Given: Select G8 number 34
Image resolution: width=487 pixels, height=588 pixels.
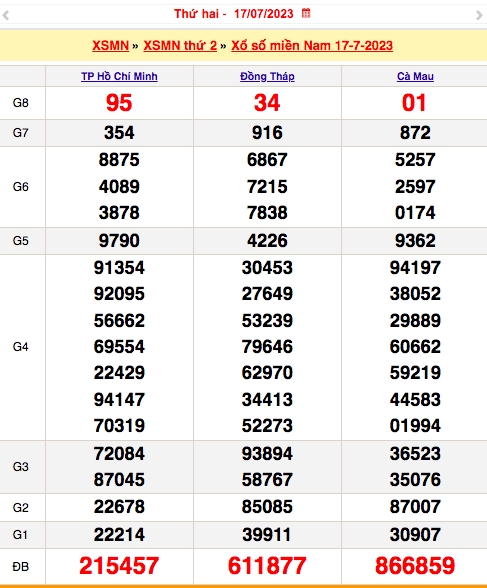Looking at the screenshot, I should [267, 103].
